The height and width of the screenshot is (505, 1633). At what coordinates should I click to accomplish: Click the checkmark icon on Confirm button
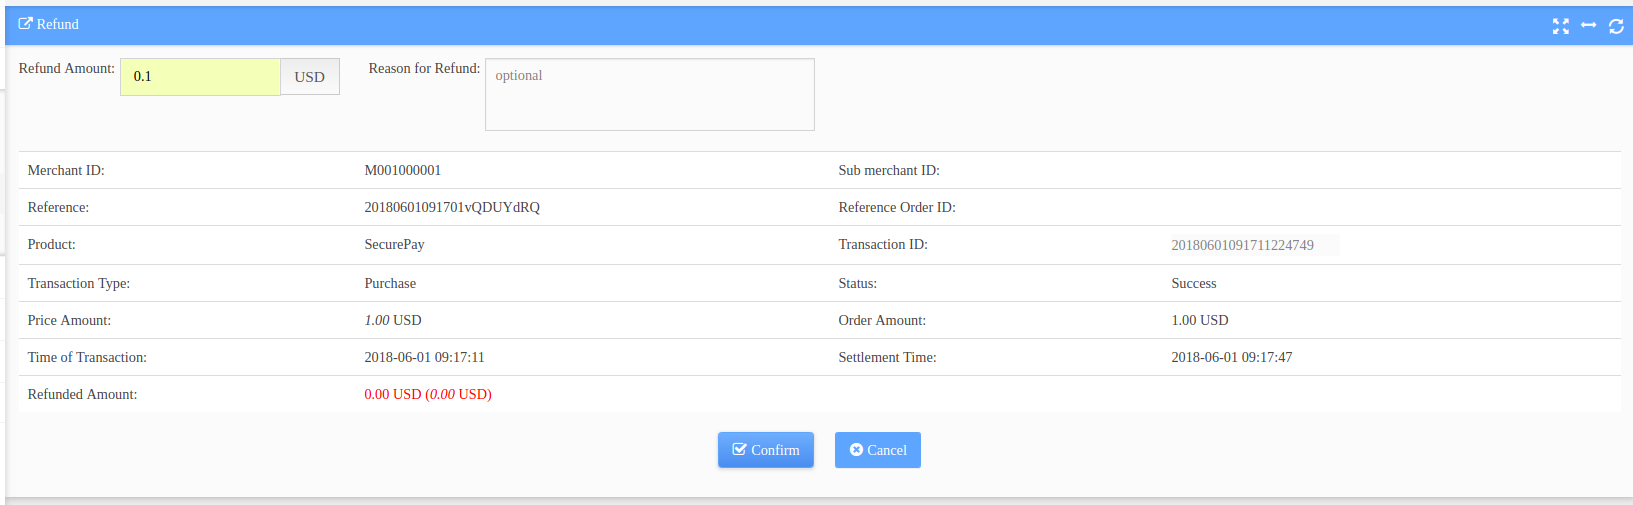coord(740,450)
